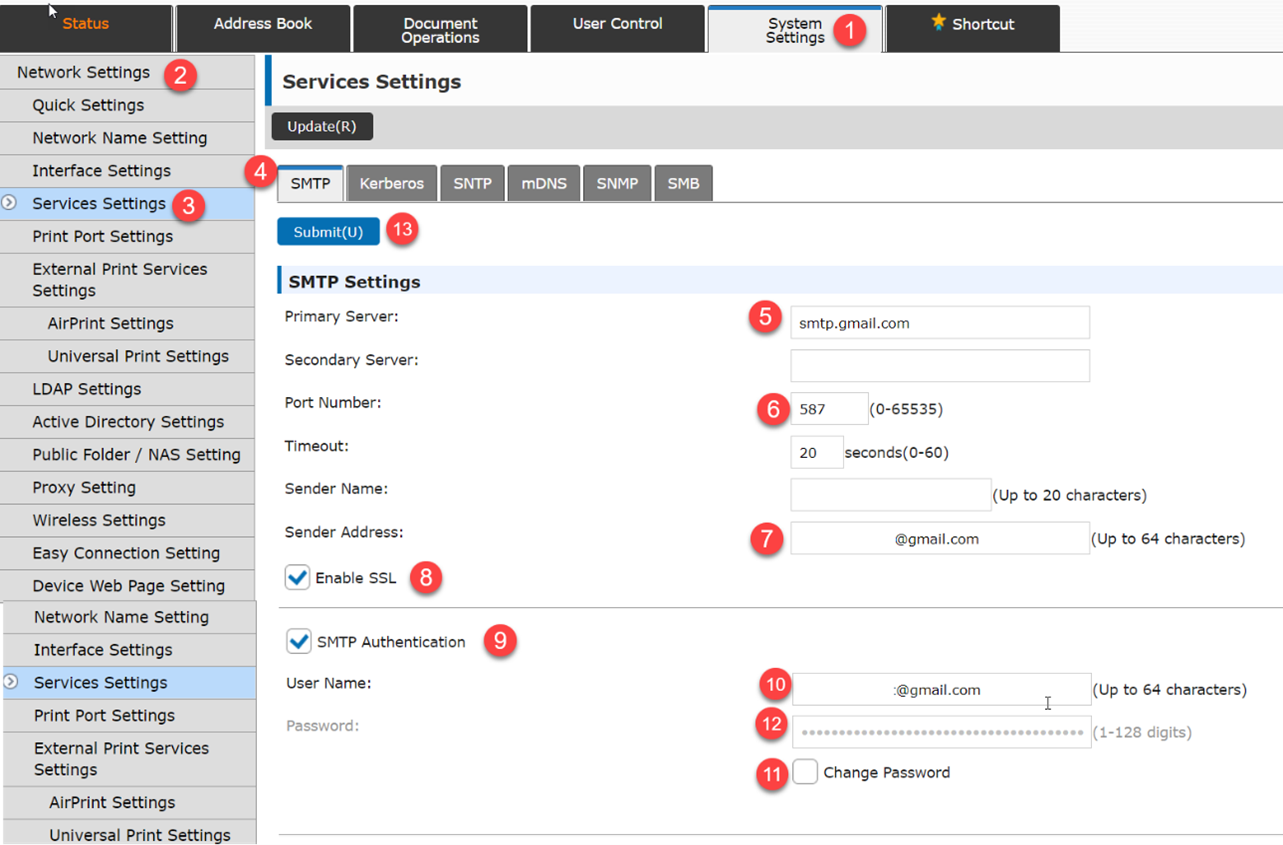Open Quick Settings in the sidebar
The width and height of the screenshot is (1283, 845).
coord(127,105)
